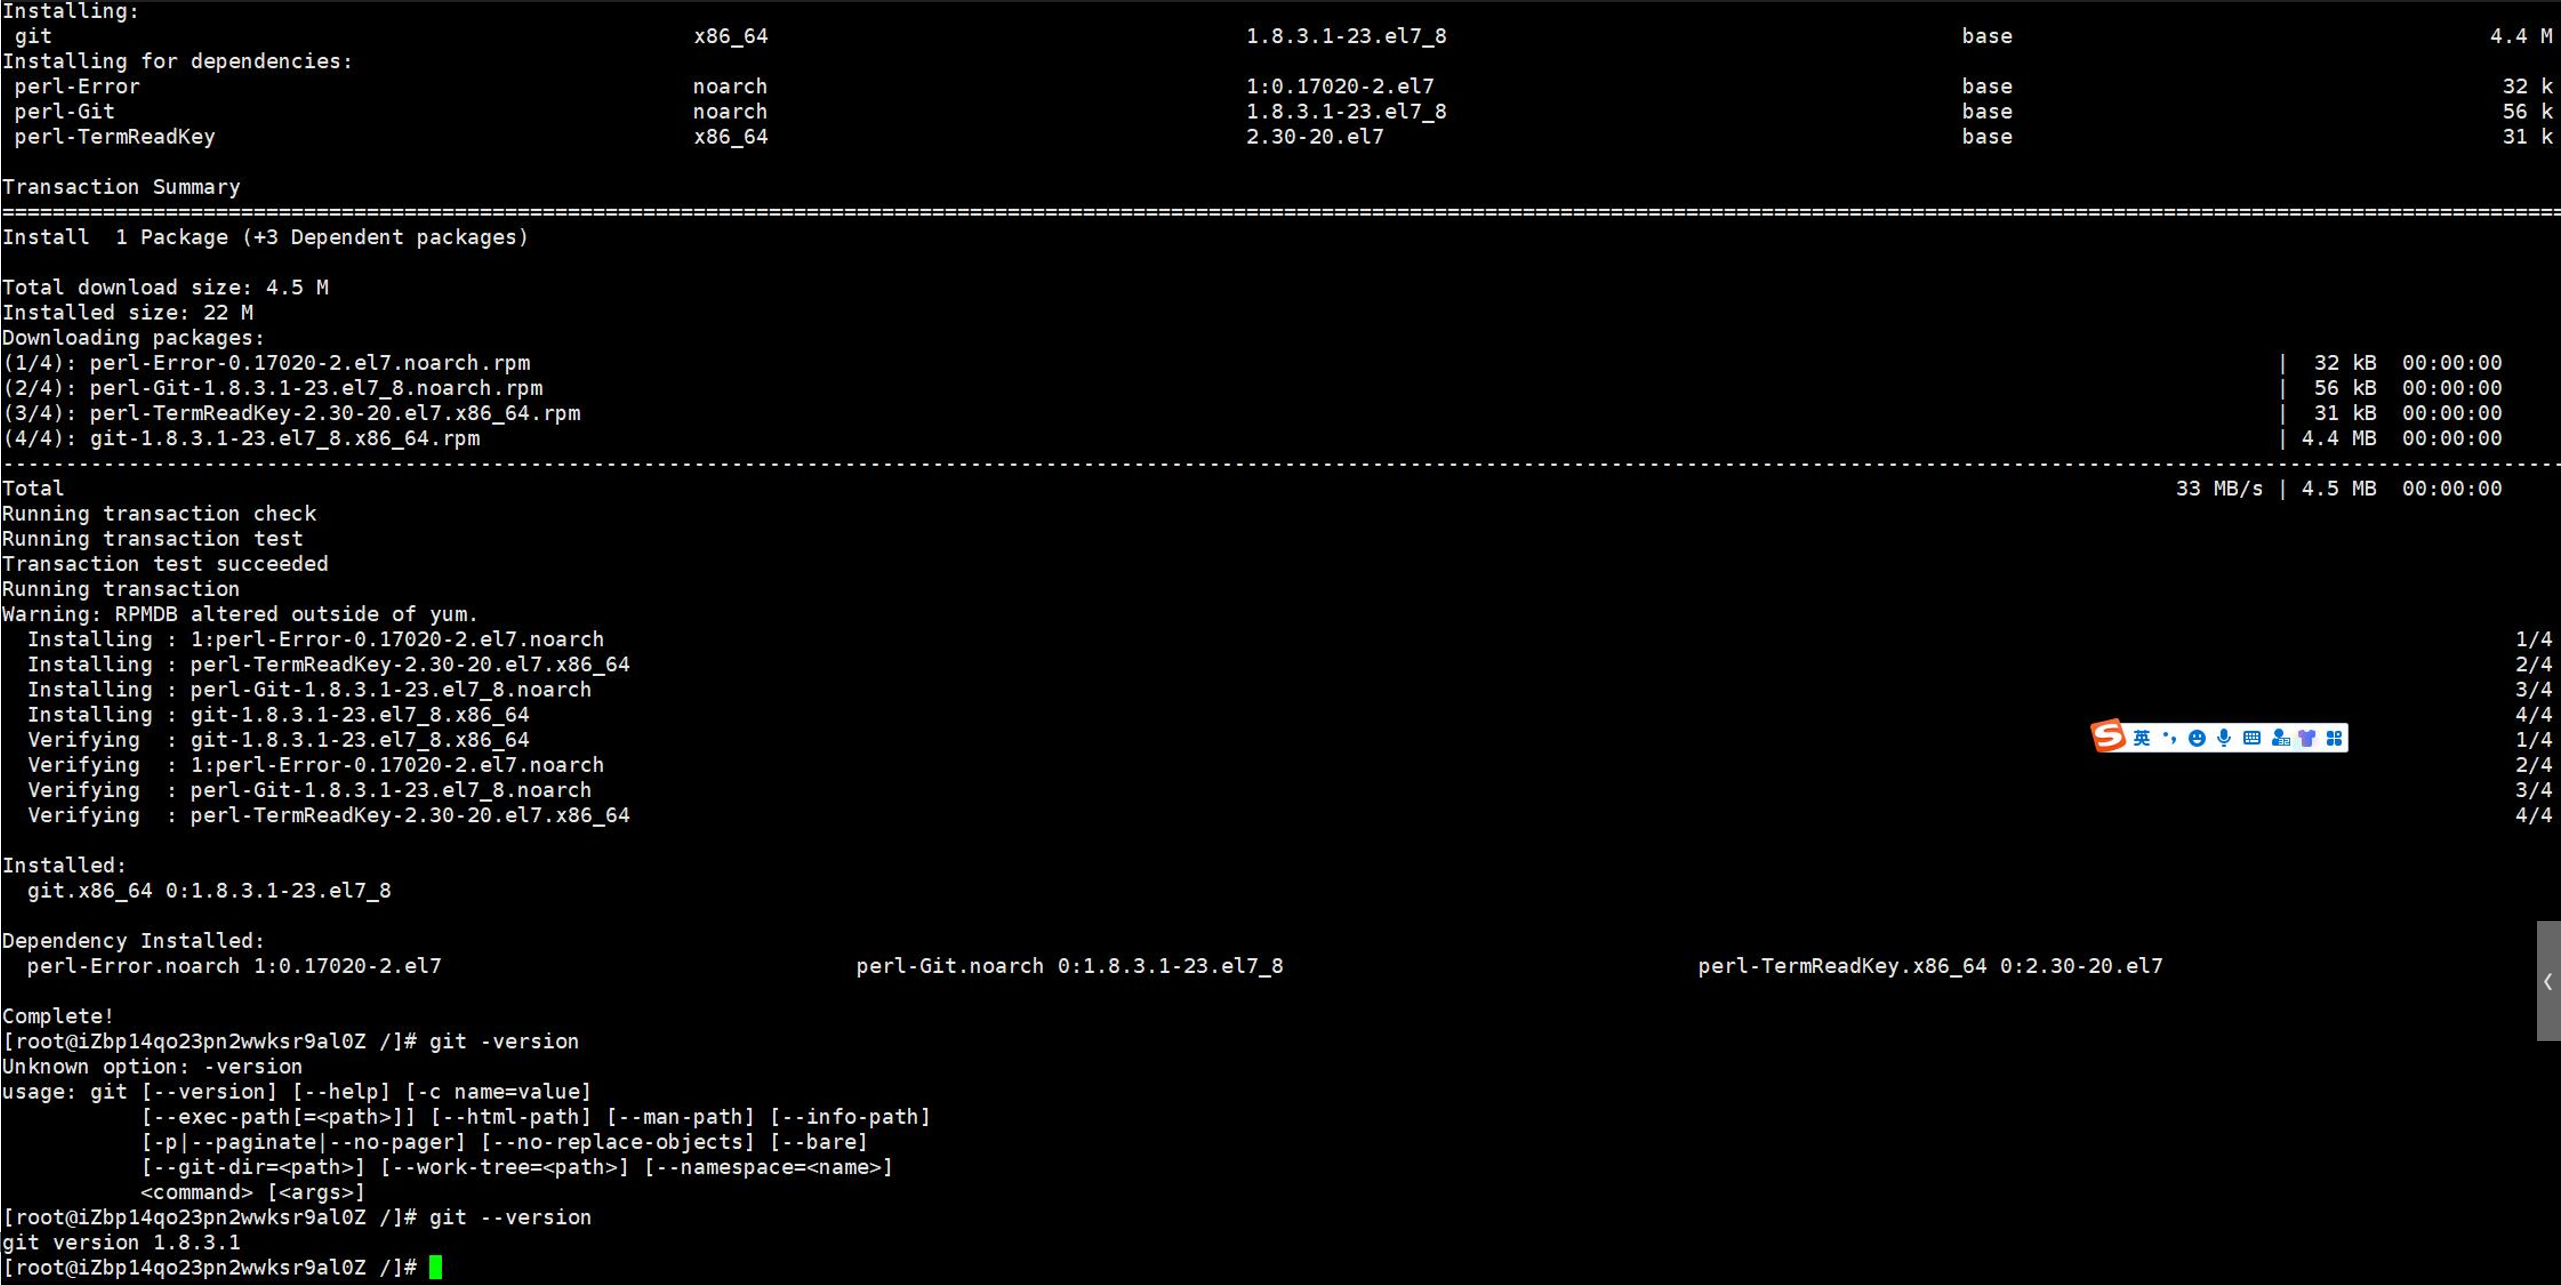This screenshot has width=2561, height=1285.
Task: Open the soft keyboard icon
Action: tap(2251, 738)
